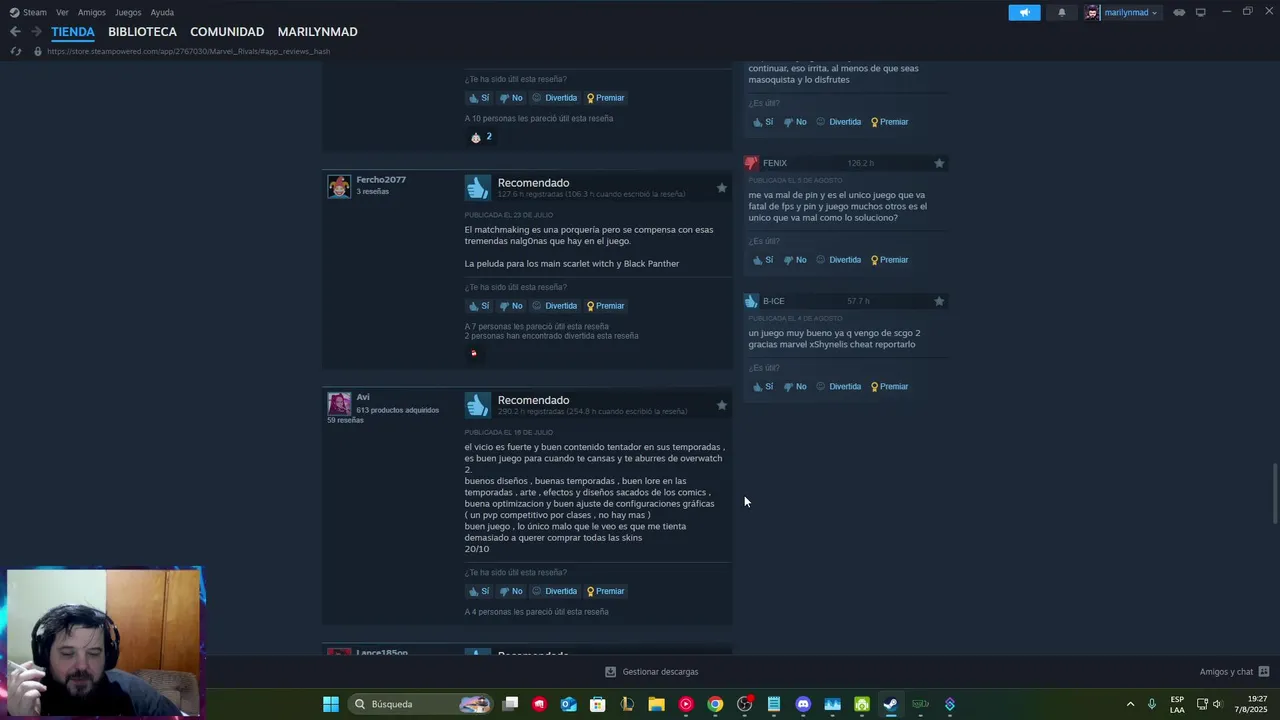
Task: Reload the page with refresh icon
Action: (x=15, y=51)
